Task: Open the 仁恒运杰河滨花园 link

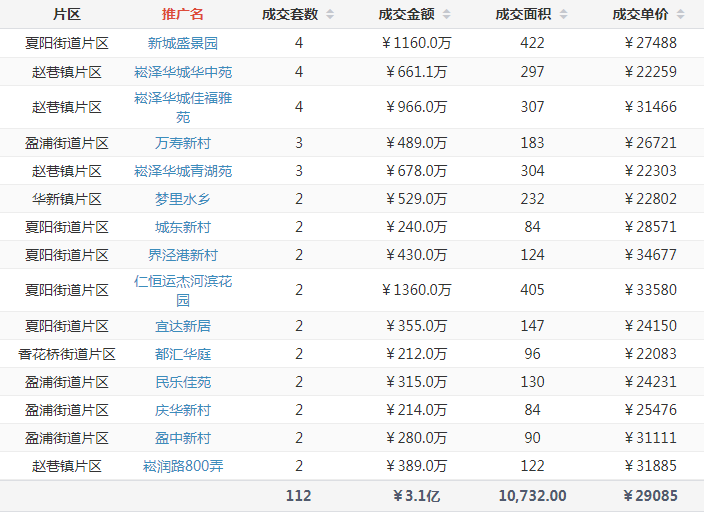Action: [x=183, y=290]
